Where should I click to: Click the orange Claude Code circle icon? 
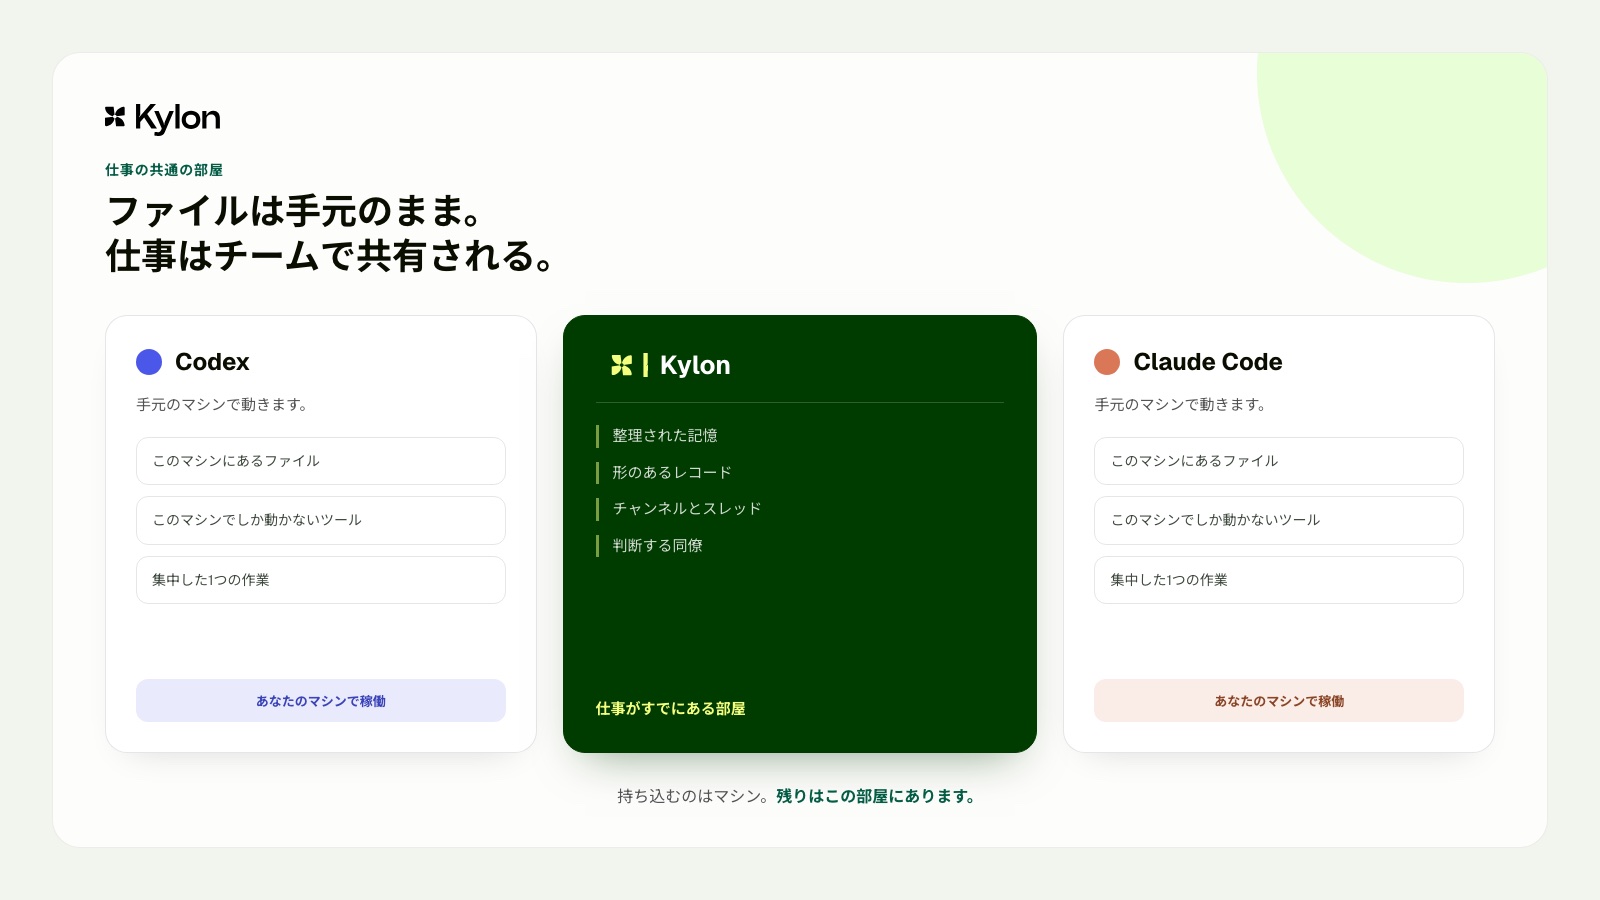tap(1107, 362)
